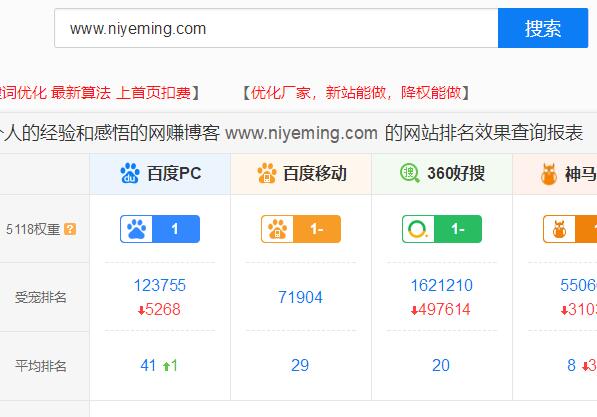Click the orange Baidu mobile weight badge 1-
Screen dimensions: 597x417
point(301,229)
